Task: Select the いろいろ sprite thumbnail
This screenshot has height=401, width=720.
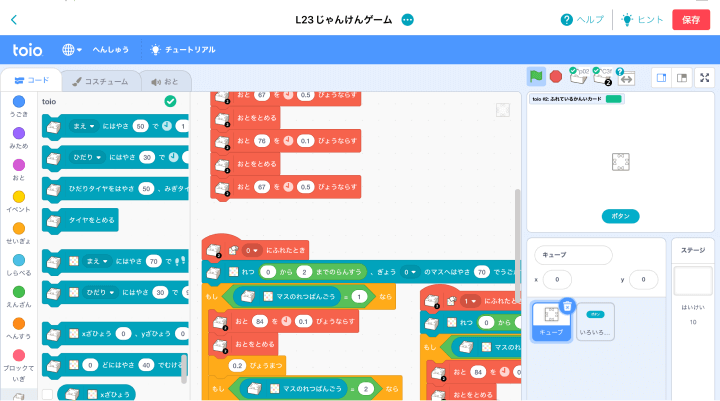Action: coord(595,322)
